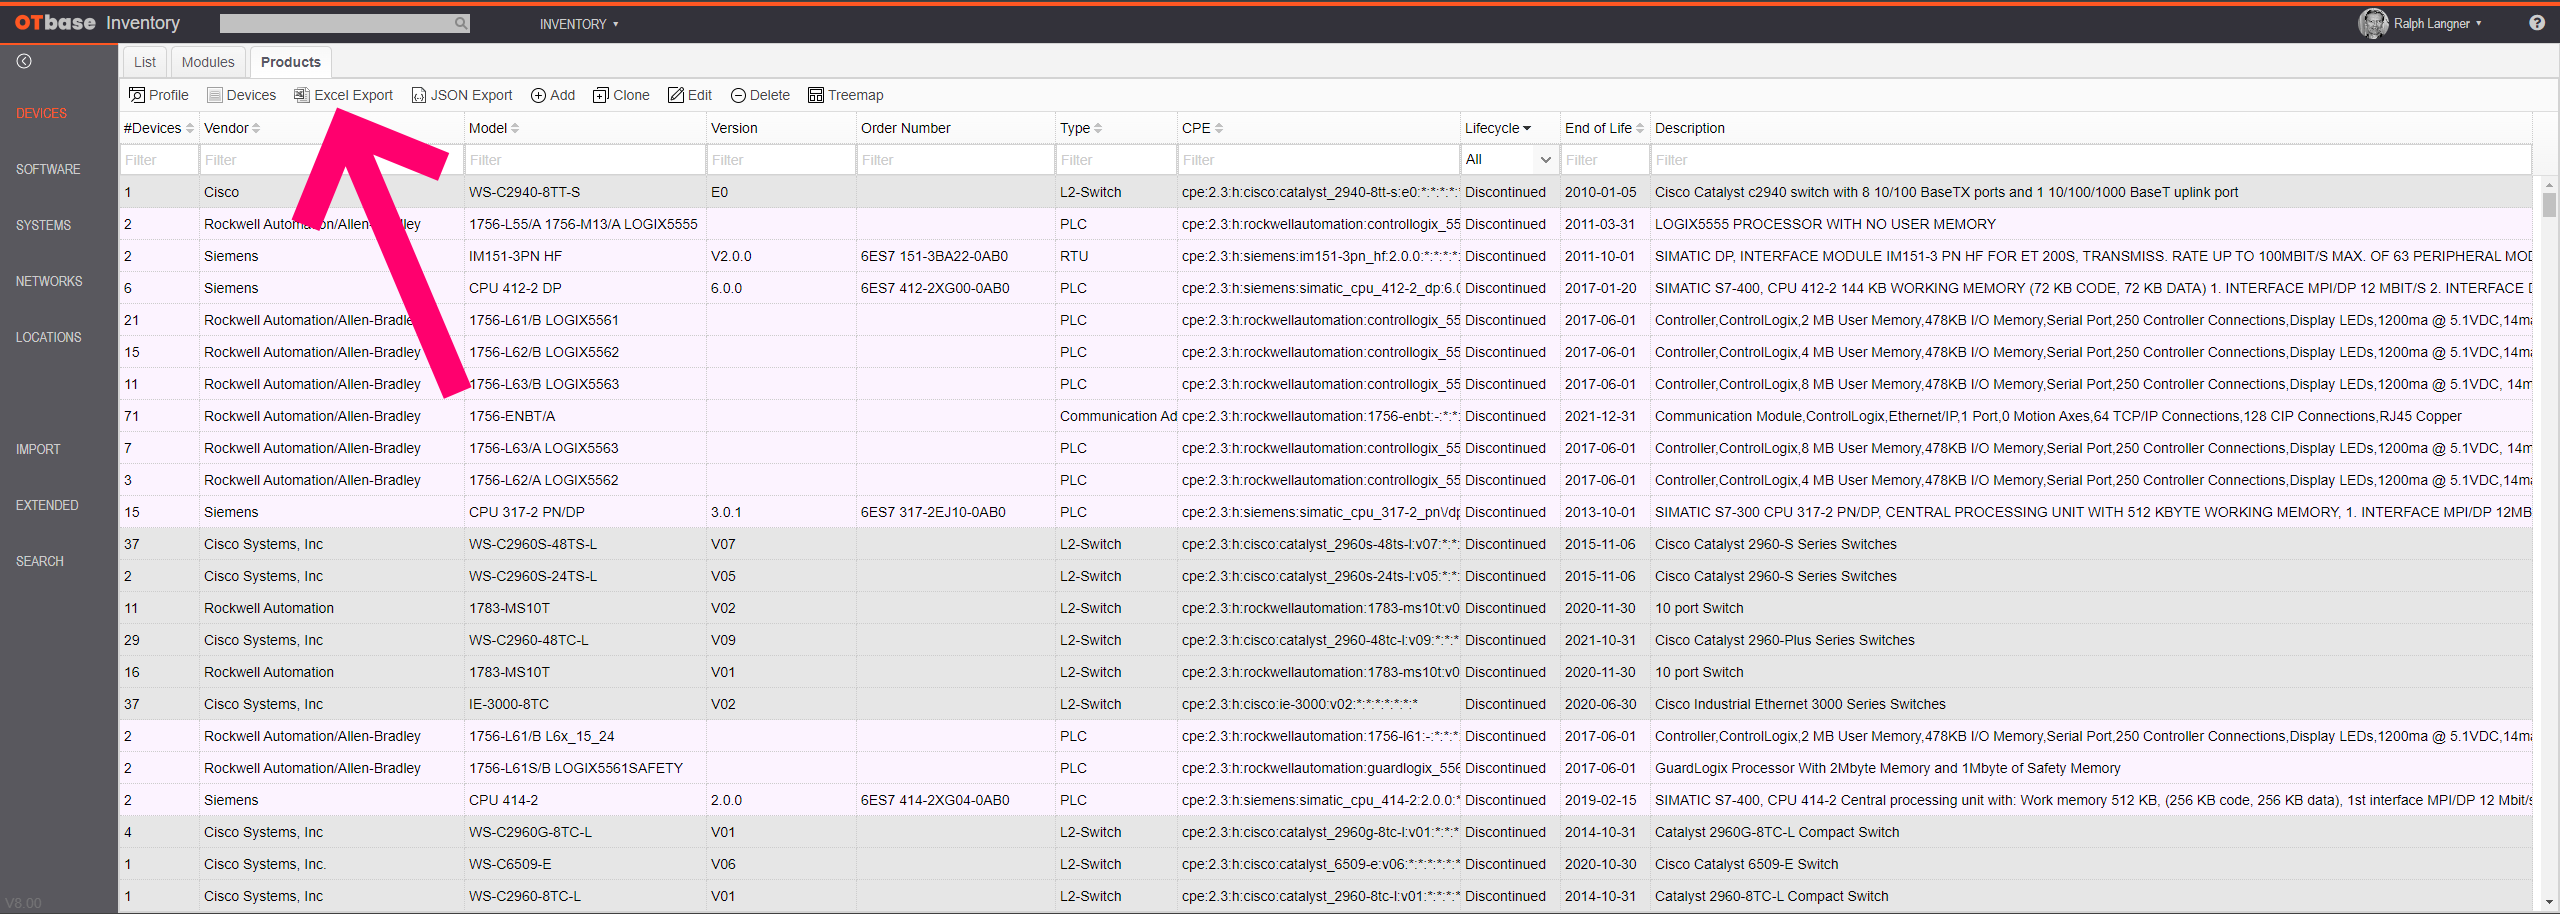The height and width of the screenshot is (914, 2560).
Task: Open NETWORKS in the sidebar
Action: coord(49,281)
